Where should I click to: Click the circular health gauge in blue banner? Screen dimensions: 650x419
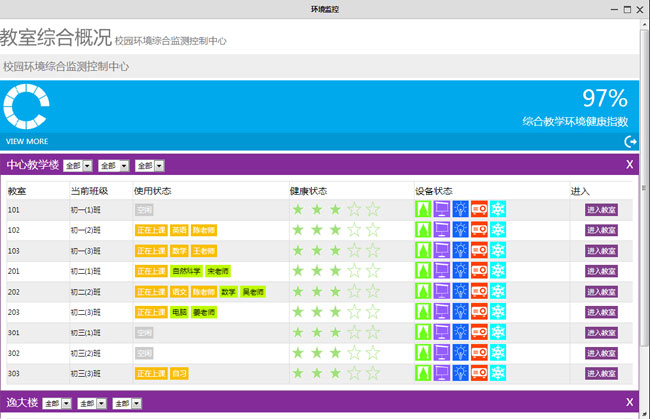tap(26, 107)
